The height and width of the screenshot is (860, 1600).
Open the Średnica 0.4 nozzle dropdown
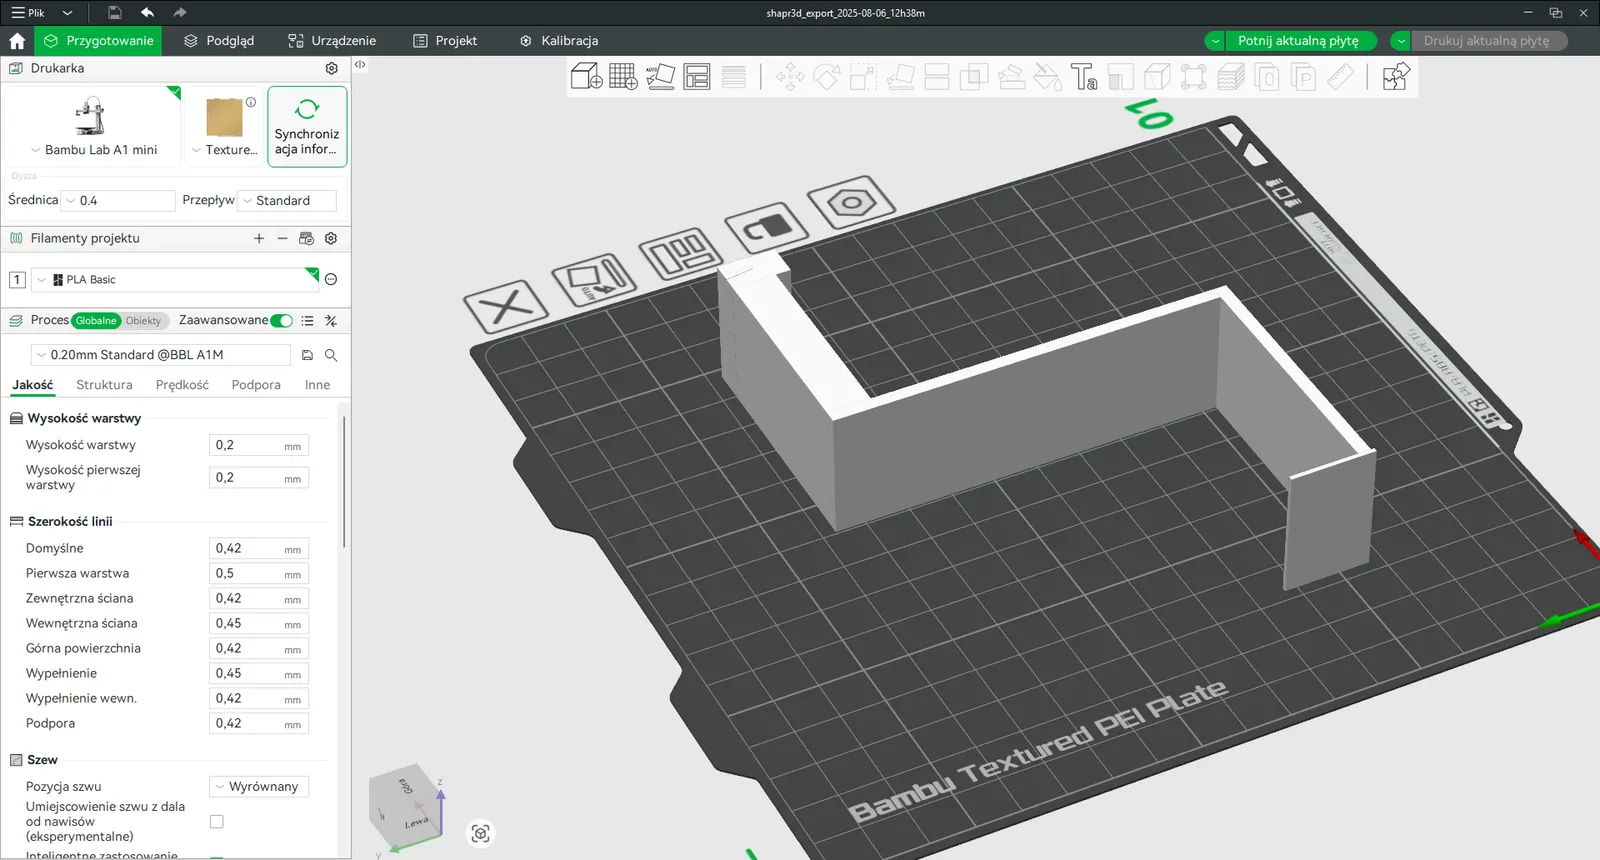pyautogui.click(x=118, y=201)
